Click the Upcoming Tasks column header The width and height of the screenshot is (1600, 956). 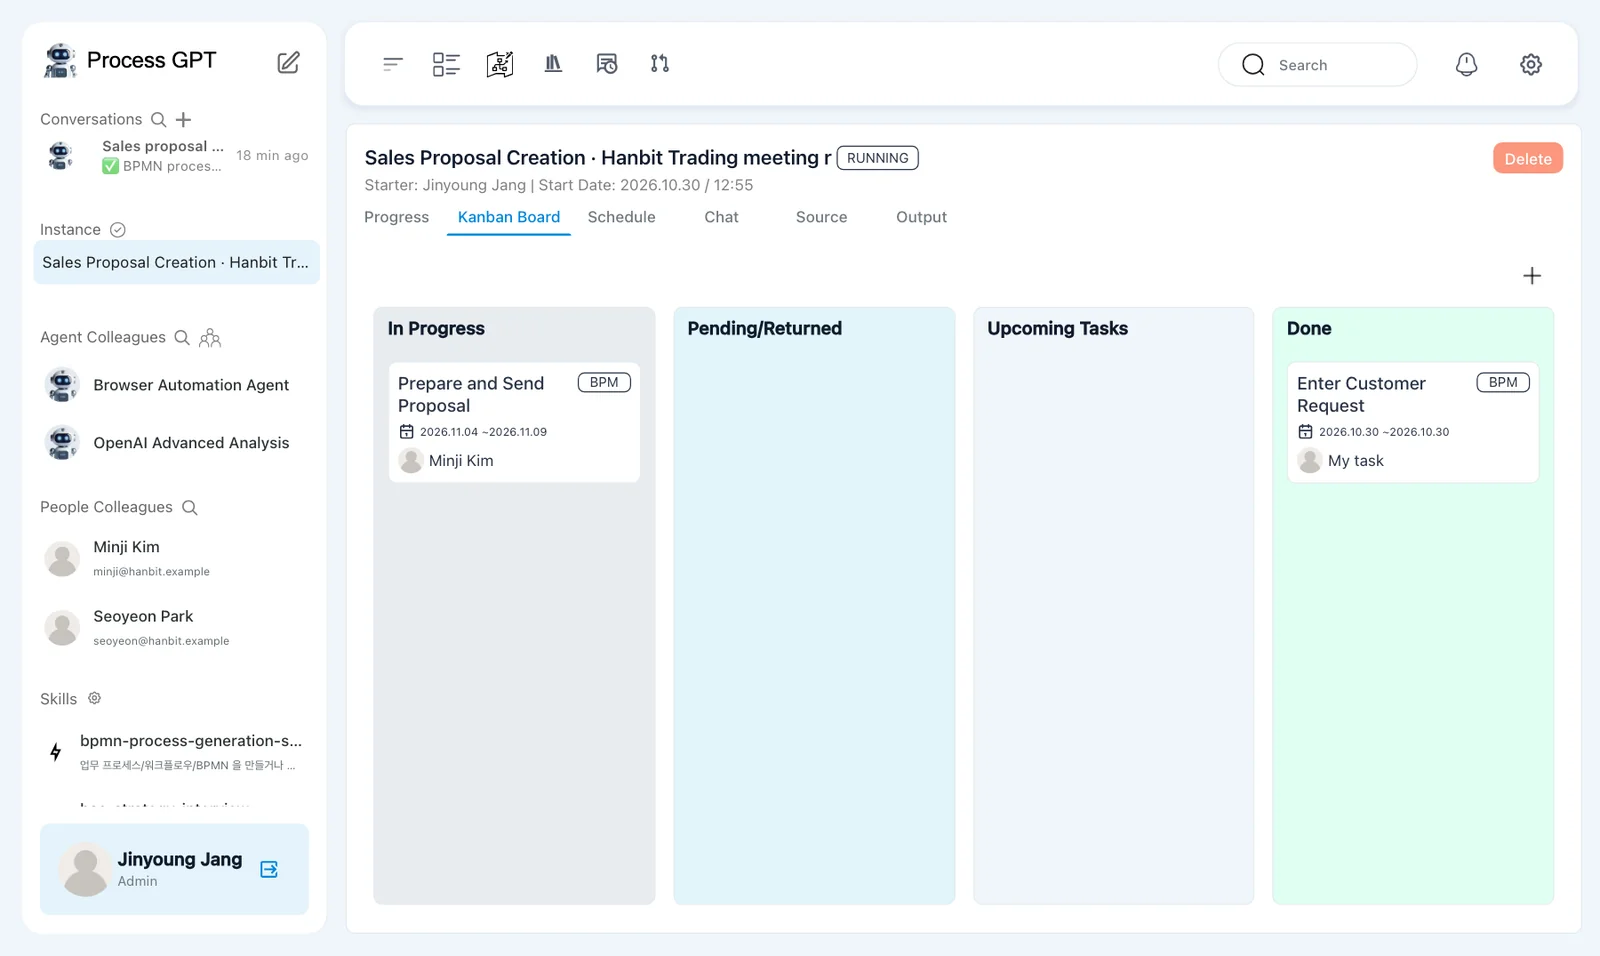pos(1057,328)
